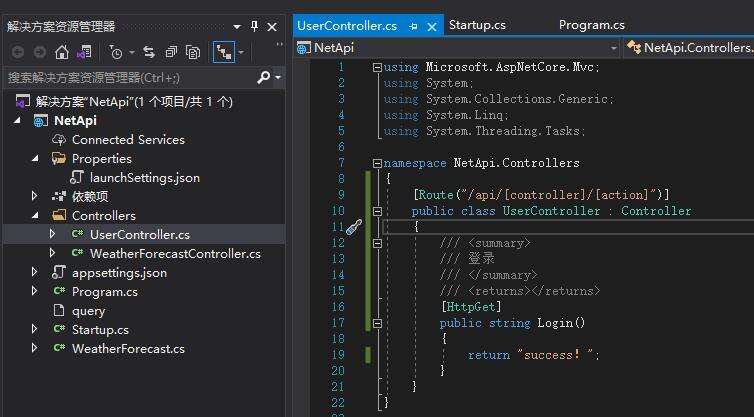Toggle auto-hide pin for Solution Explorer
Image resolution: width=754 pixels, height=417 pixels.
coord(254,26)
